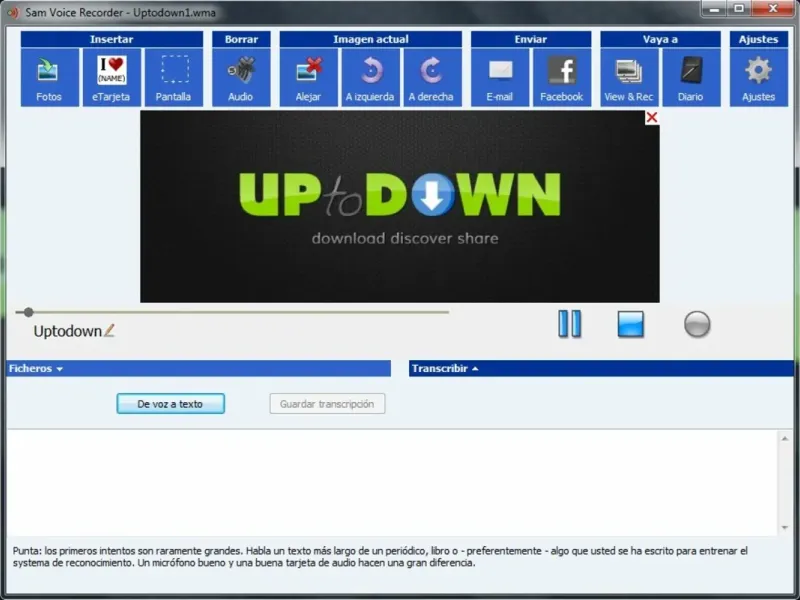The height and width of the screenshot is (600, 800).
Task: Delete audio using Borrar Audio icon
Action: click(x=241, y=78)
